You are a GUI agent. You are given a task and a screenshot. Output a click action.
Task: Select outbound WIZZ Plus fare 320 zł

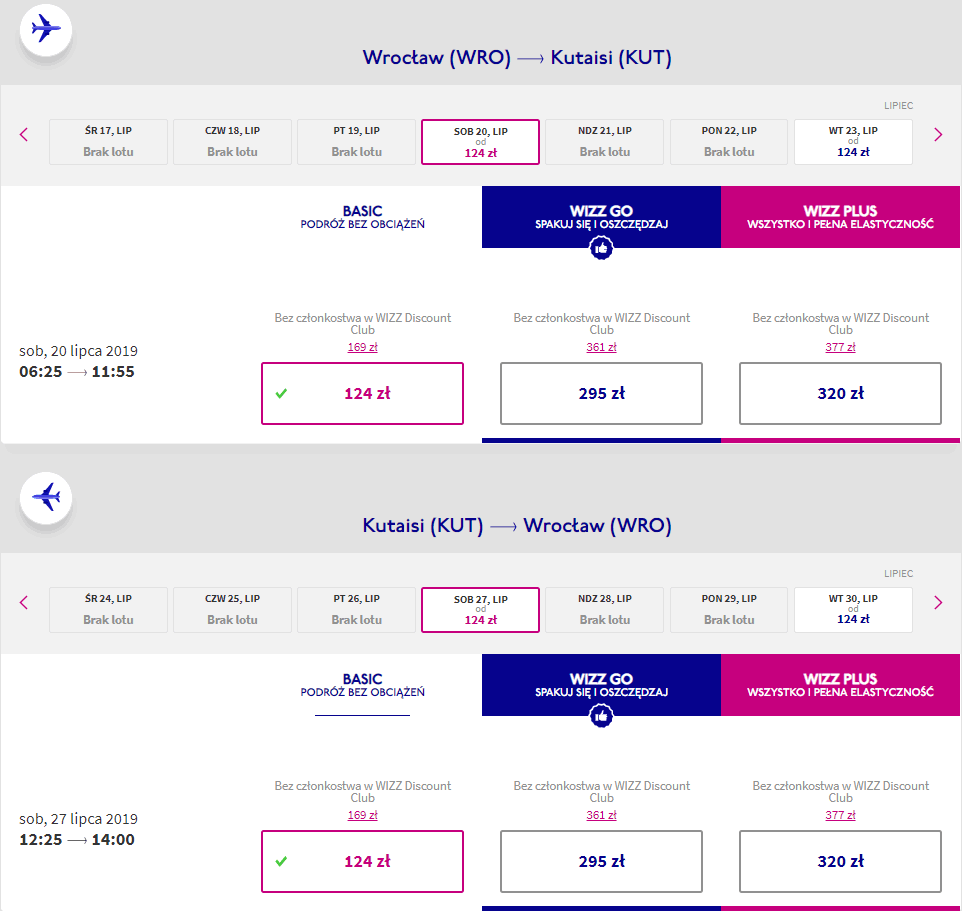coord(840,393)
